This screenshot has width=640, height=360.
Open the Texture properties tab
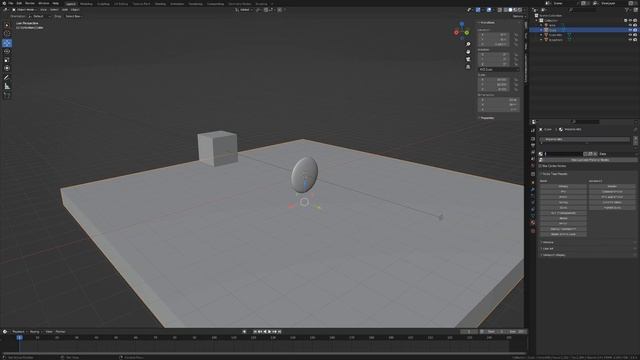click(x=533, y=231)
